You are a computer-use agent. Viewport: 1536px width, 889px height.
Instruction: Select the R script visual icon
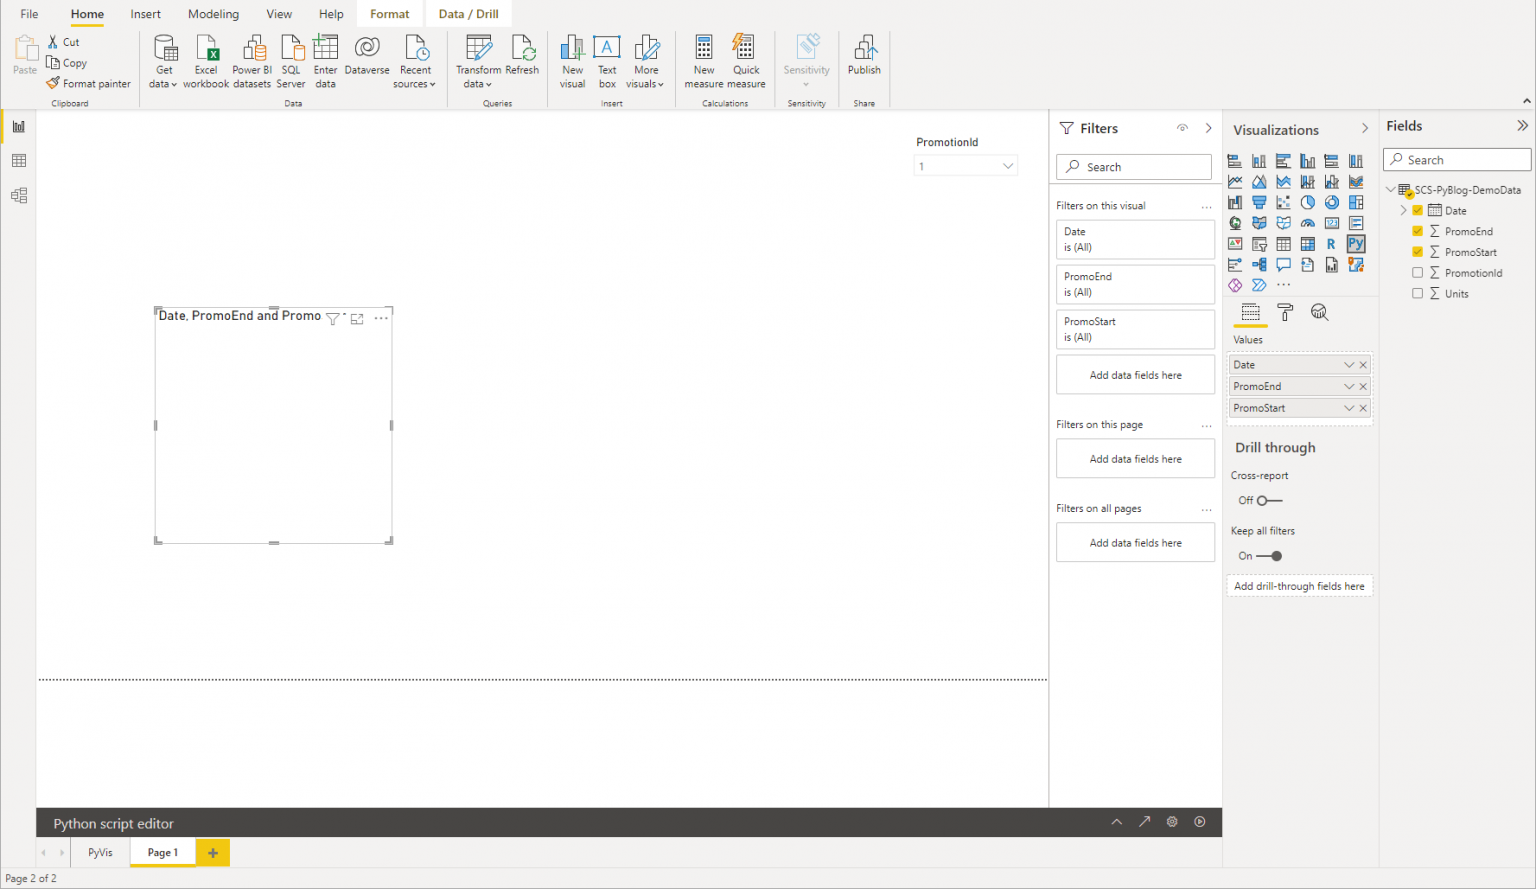click(x=1331, y=243)
